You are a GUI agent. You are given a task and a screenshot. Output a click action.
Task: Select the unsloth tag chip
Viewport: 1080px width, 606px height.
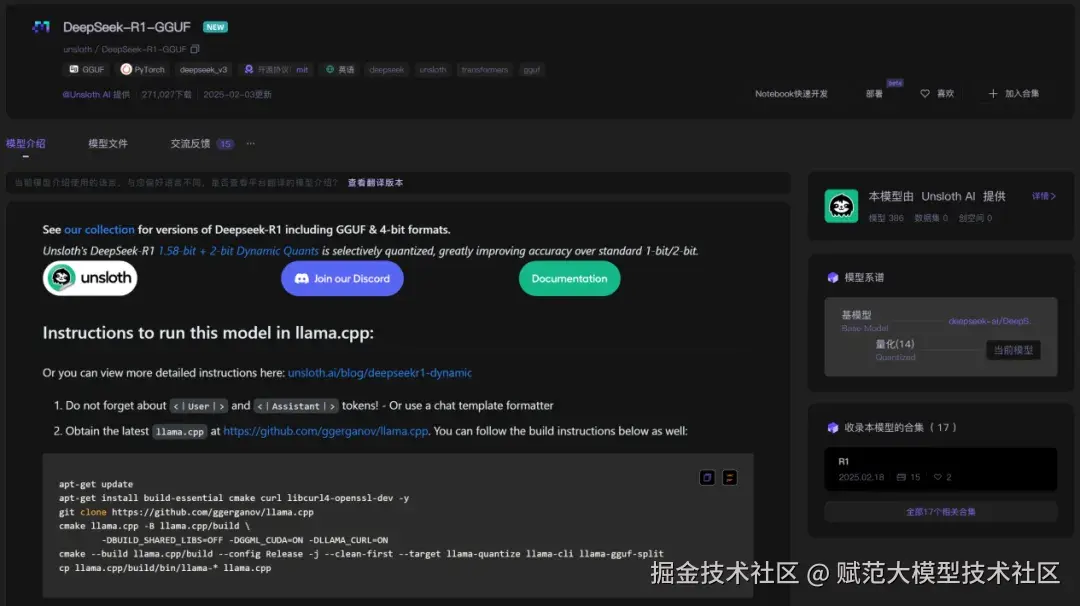tap(433, 70)
